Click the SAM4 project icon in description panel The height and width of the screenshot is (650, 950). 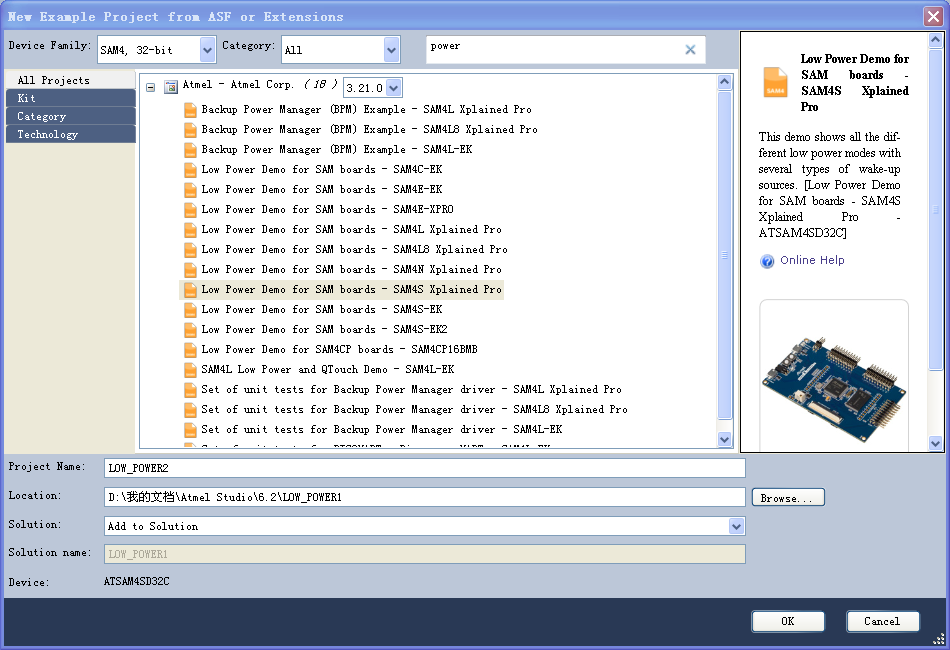pyautogui.click(x=775, y=82)
